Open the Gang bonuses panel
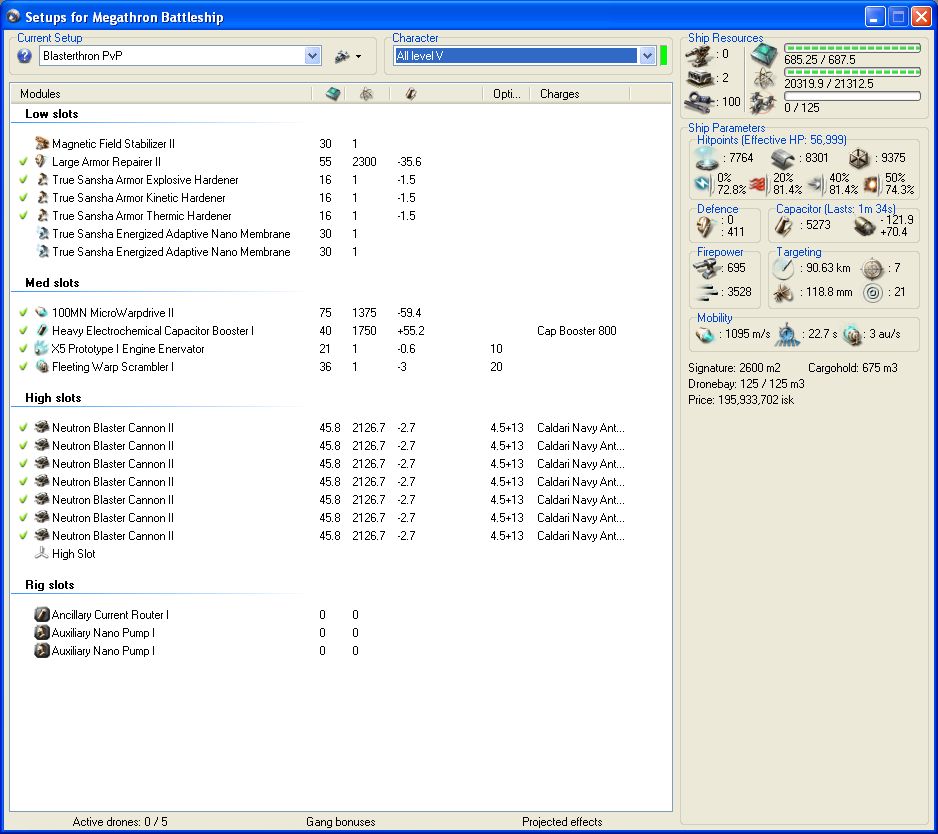938x834 pixels. point(340,821)
